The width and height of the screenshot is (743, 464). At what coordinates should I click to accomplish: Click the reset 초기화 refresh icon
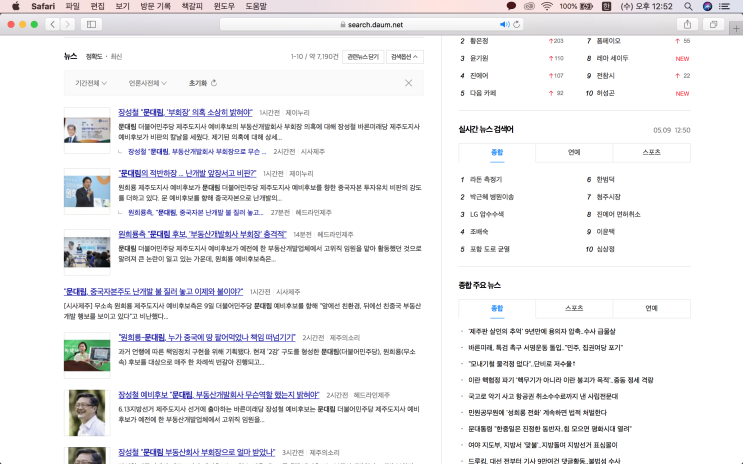click(214, 83)
